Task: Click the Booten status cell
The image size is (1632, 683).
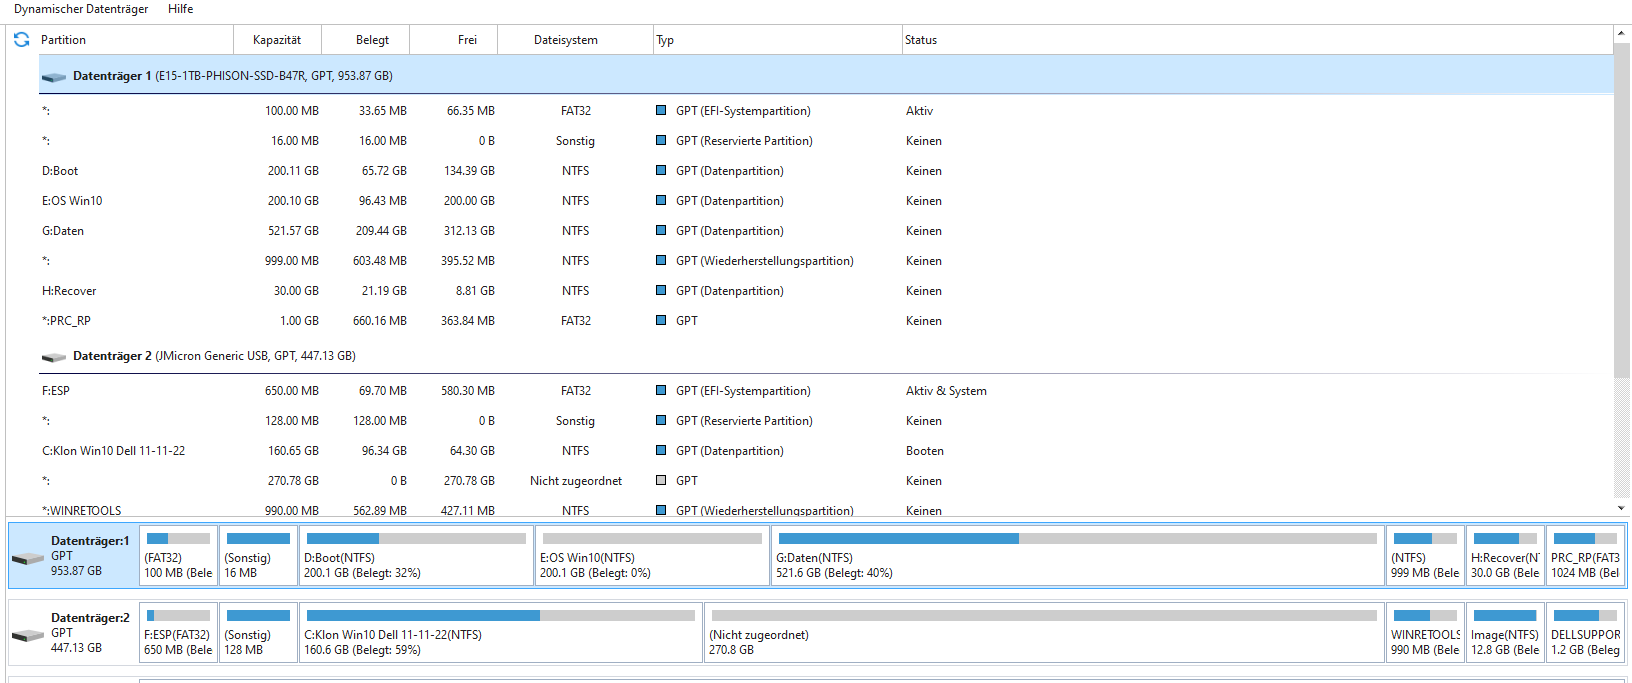Action: [x=925, y=451]
